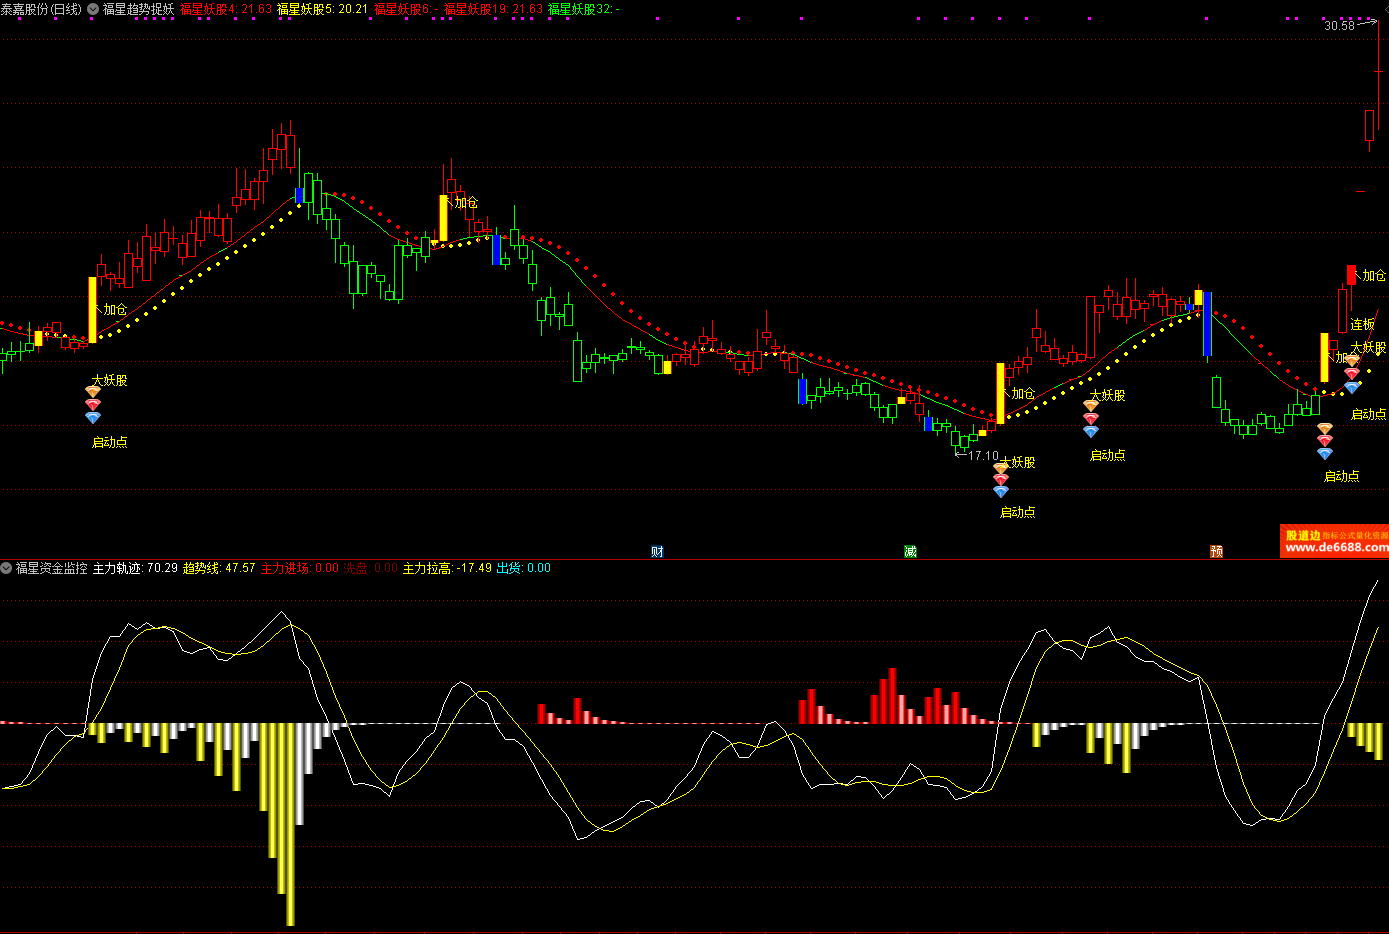Click the tall blue candle after the right peak
This screenshot has height=934, width=1389.
[x=1207, y=323]
